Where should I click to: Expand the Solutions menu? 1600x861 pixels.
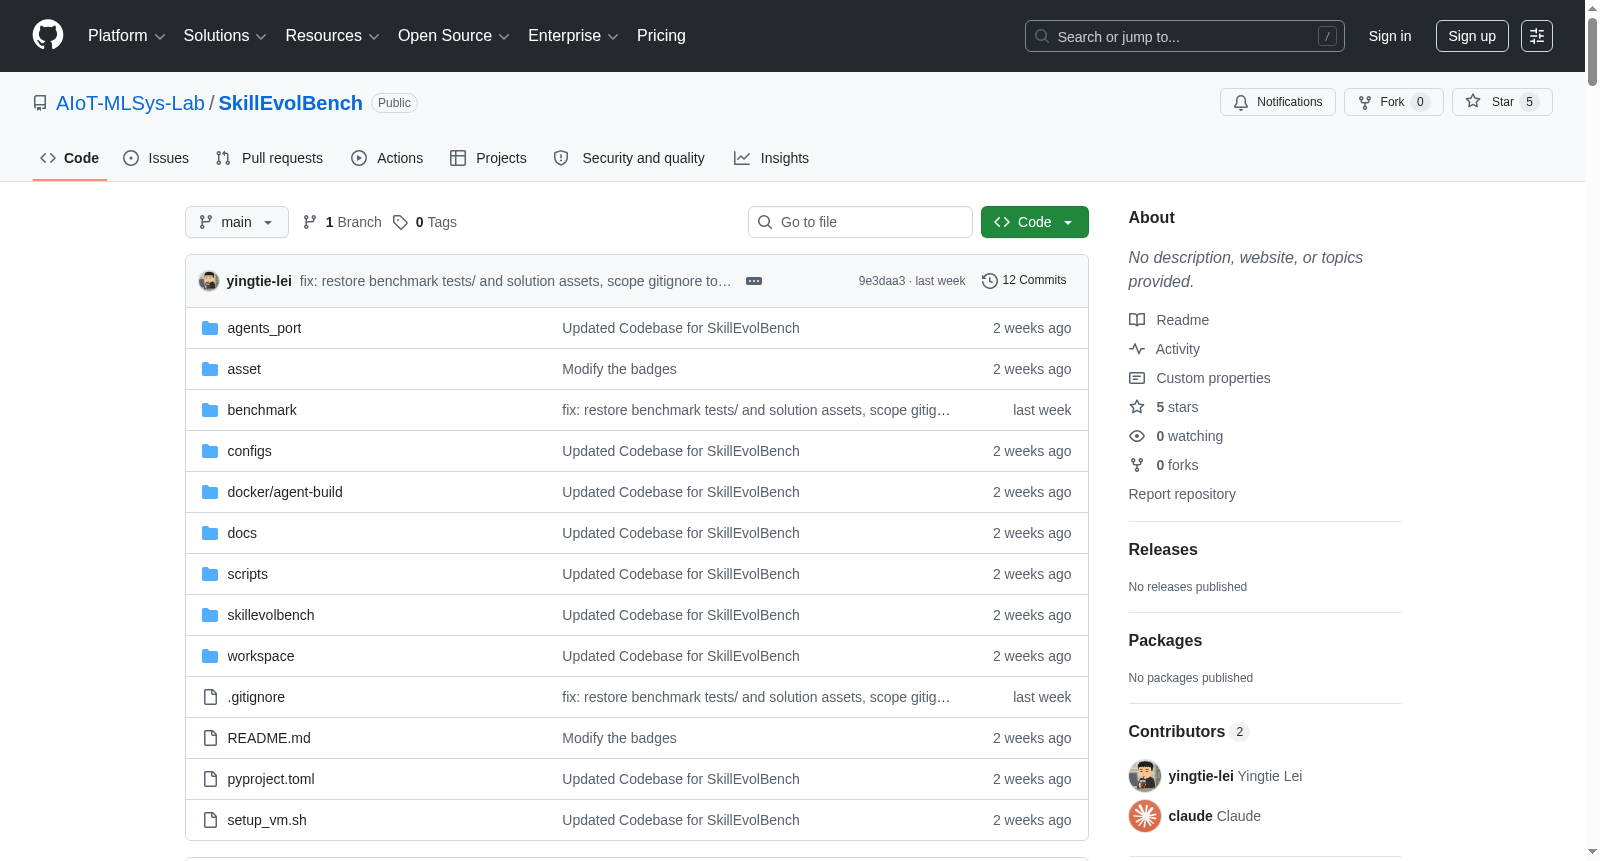[225, 36]
